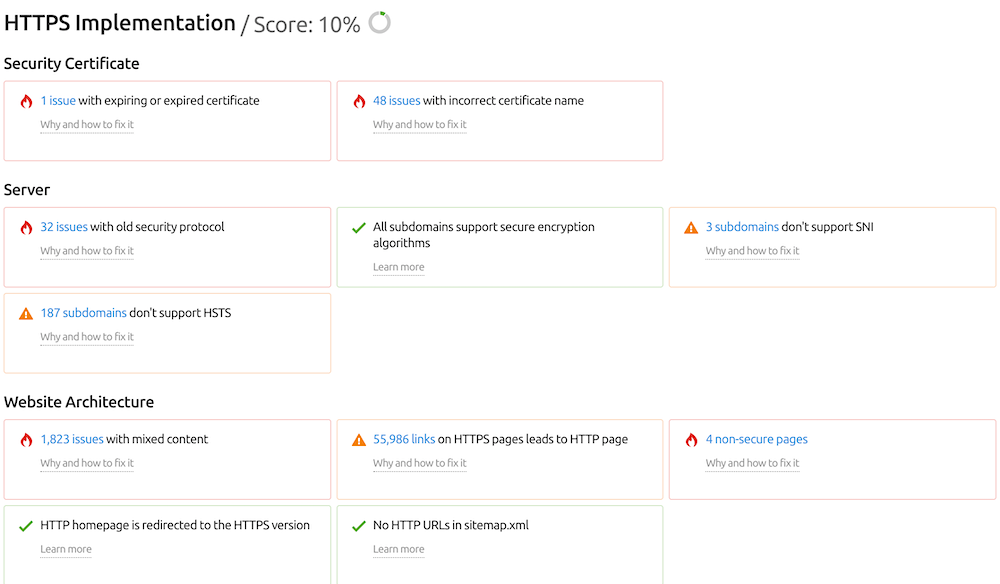Open the '187 subdomains' HSTS link
Viewport: 1000px width, 584px height.
[83, 313]
